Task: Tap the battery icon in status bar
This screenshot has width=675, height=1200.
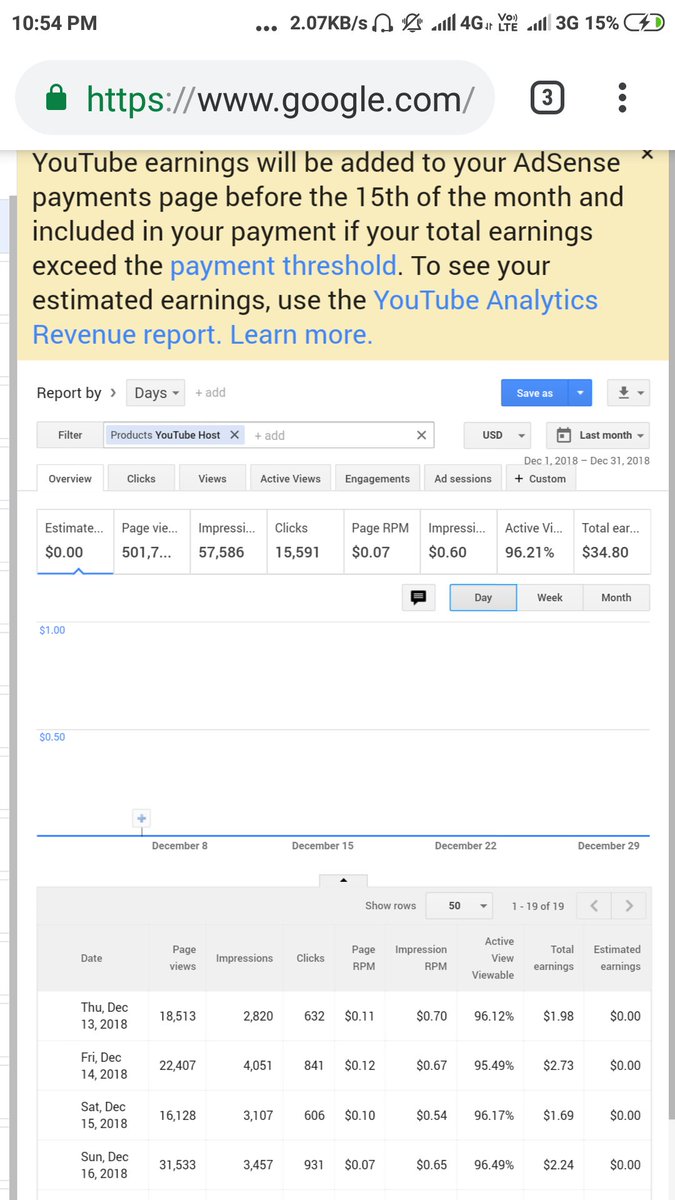Action: [x=642, y=22]
